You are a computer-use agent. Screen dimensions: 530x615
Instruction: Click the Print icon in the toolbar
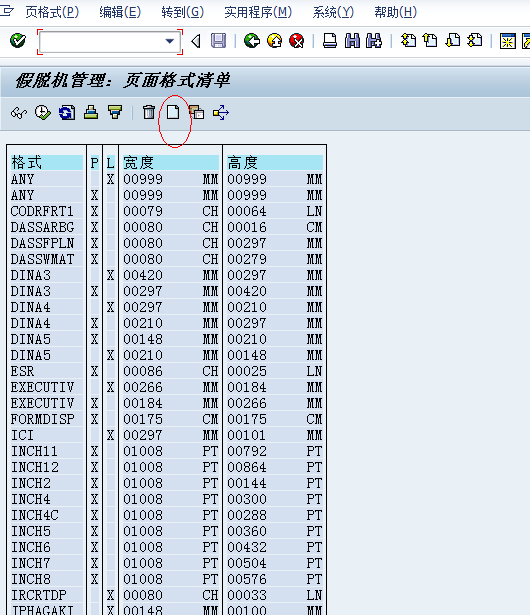click(x=330, y=41)
